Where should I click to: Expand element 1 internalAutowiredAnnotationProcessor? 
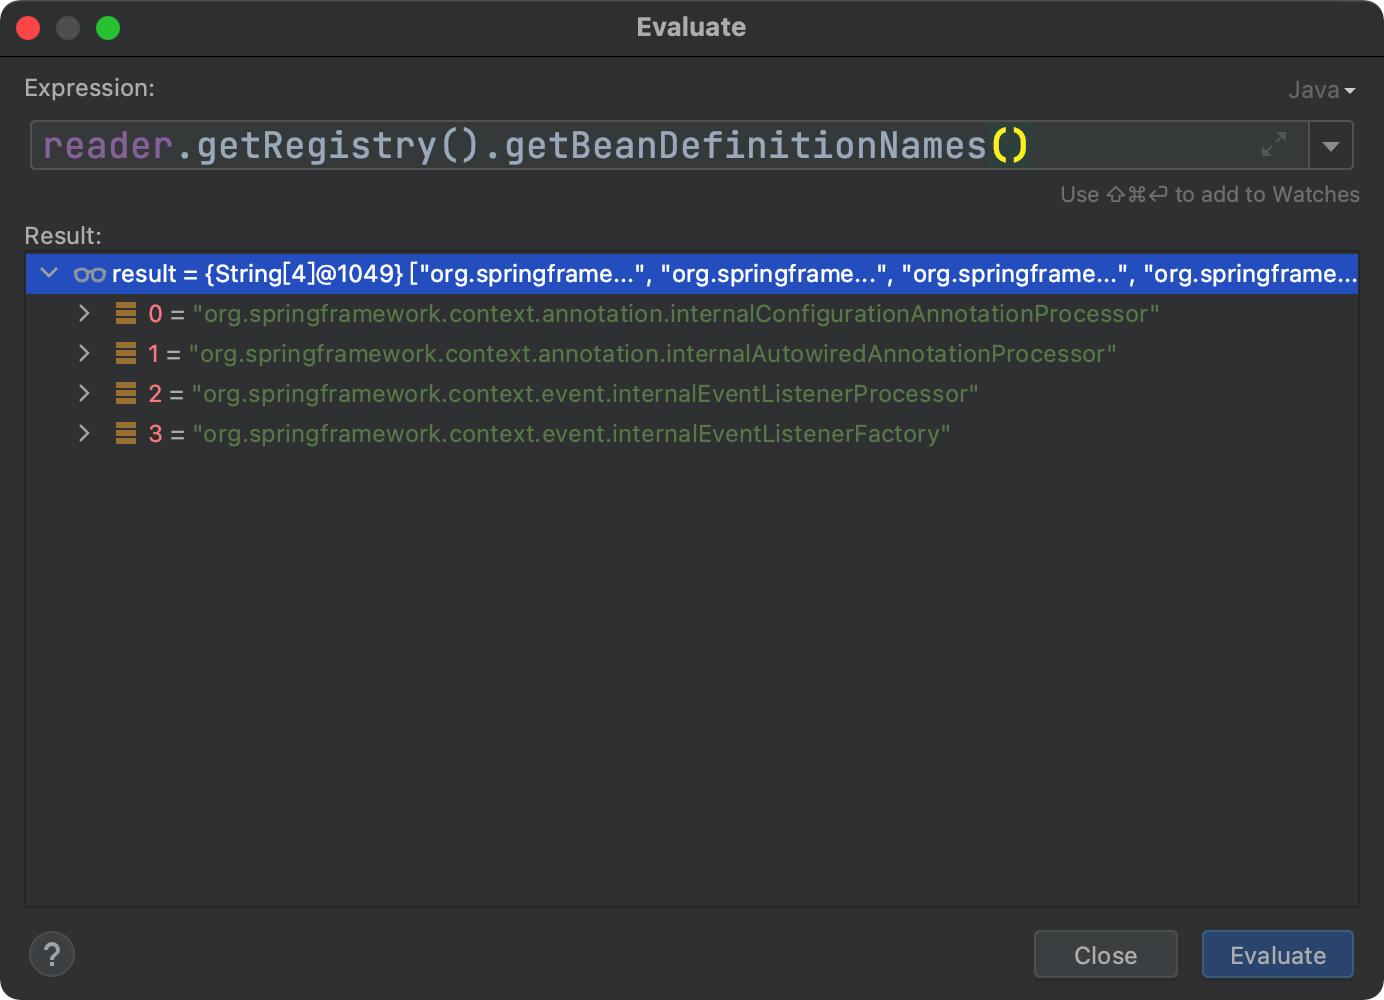tap(84, 354)
